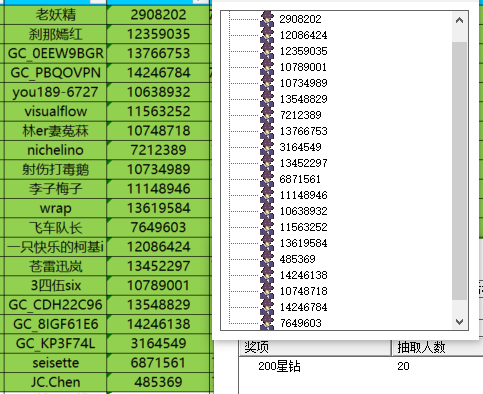This screenshot has height=394, width=483.
Task: Click the avatar icon beside 10789001 in the list
Action: pos(267,67)
